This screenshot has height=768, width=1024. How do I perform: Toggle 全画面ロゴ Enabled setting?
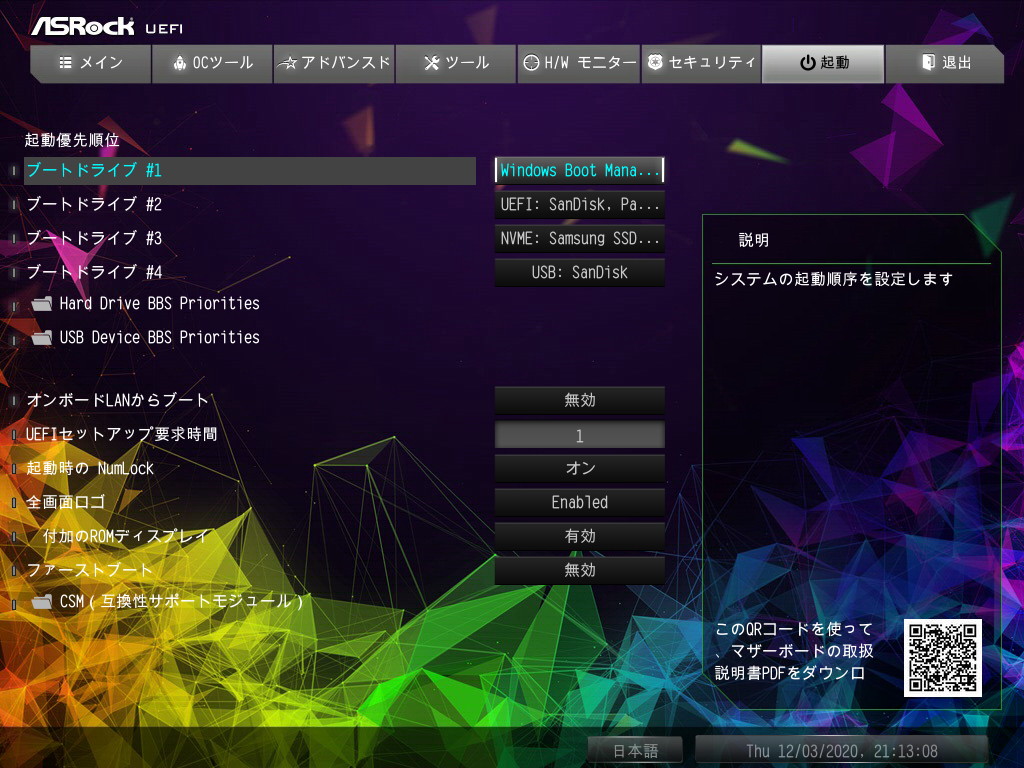tap(579, 502)
